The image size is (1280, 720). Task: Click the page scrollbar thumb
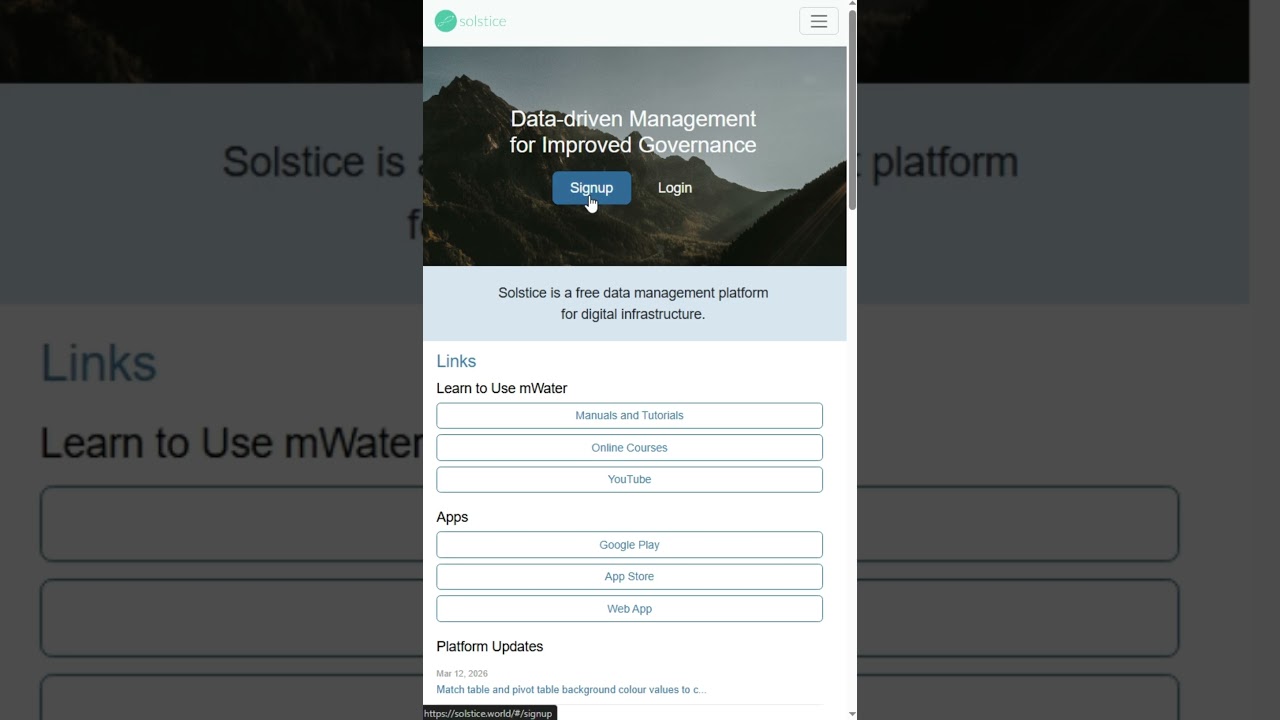click(852, 110)
